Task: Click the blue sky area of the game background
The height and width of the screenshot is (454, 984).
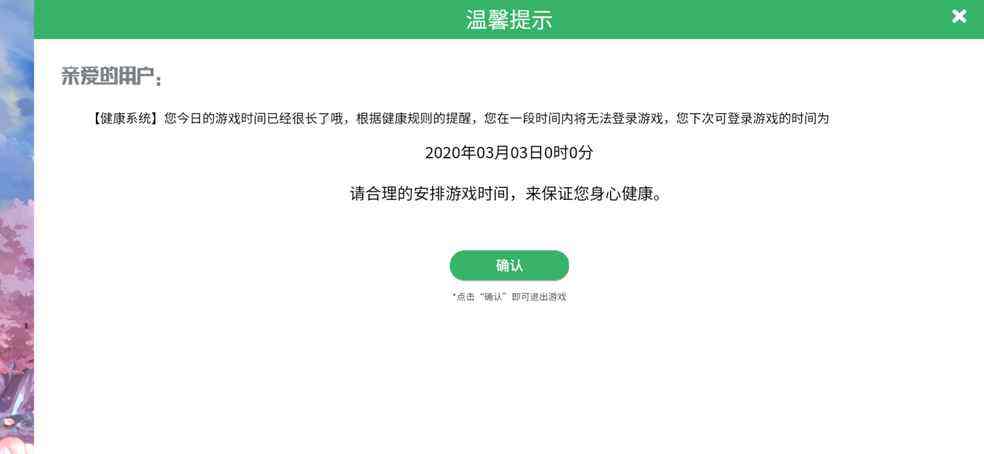Action: (16, 94)
